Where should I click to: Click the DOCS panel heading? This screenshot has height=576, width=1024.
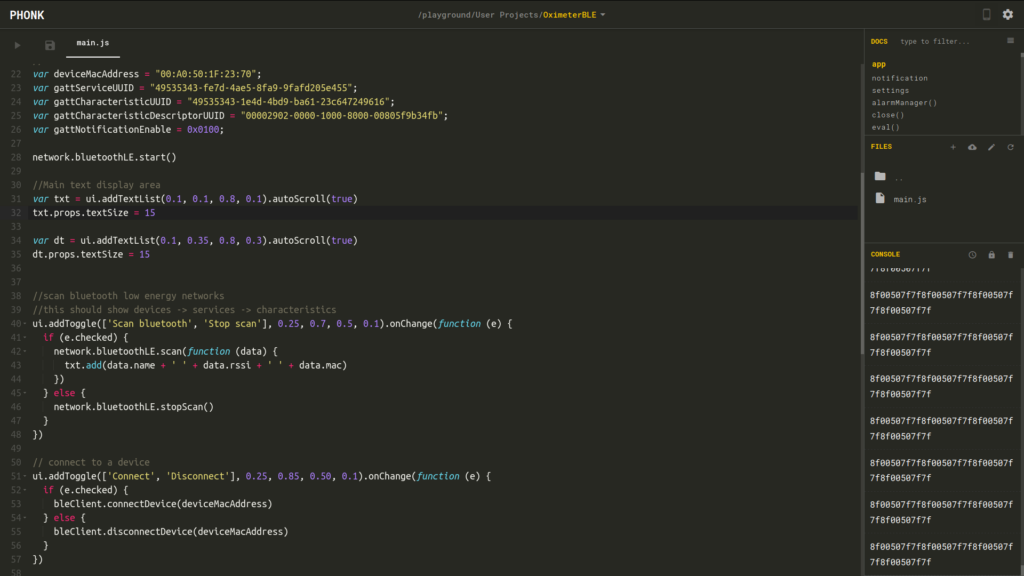point(879,42)
